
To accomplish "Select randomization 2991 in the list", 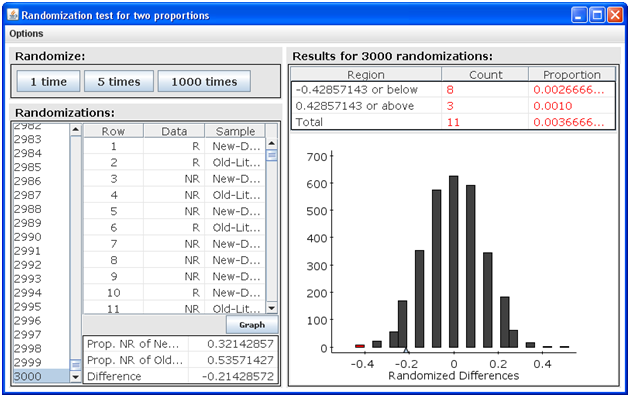I will (x=41, y=251).
